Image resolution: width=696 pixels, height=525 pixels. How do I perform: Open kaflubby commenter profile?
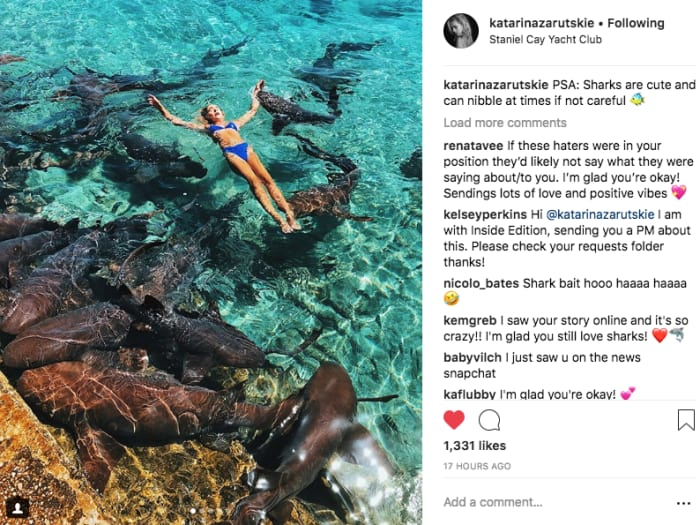tap(469, 394)
